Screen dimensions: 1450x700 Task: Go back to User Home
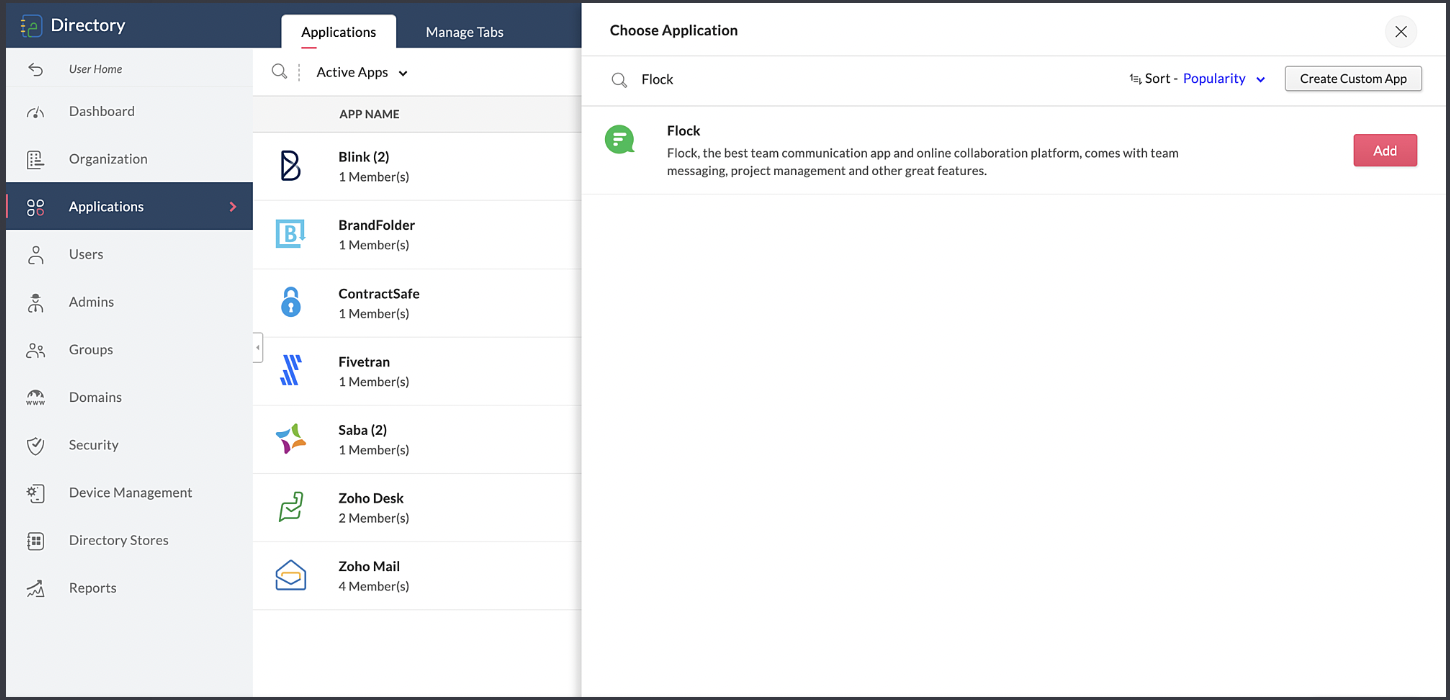[x=95, y=69]
